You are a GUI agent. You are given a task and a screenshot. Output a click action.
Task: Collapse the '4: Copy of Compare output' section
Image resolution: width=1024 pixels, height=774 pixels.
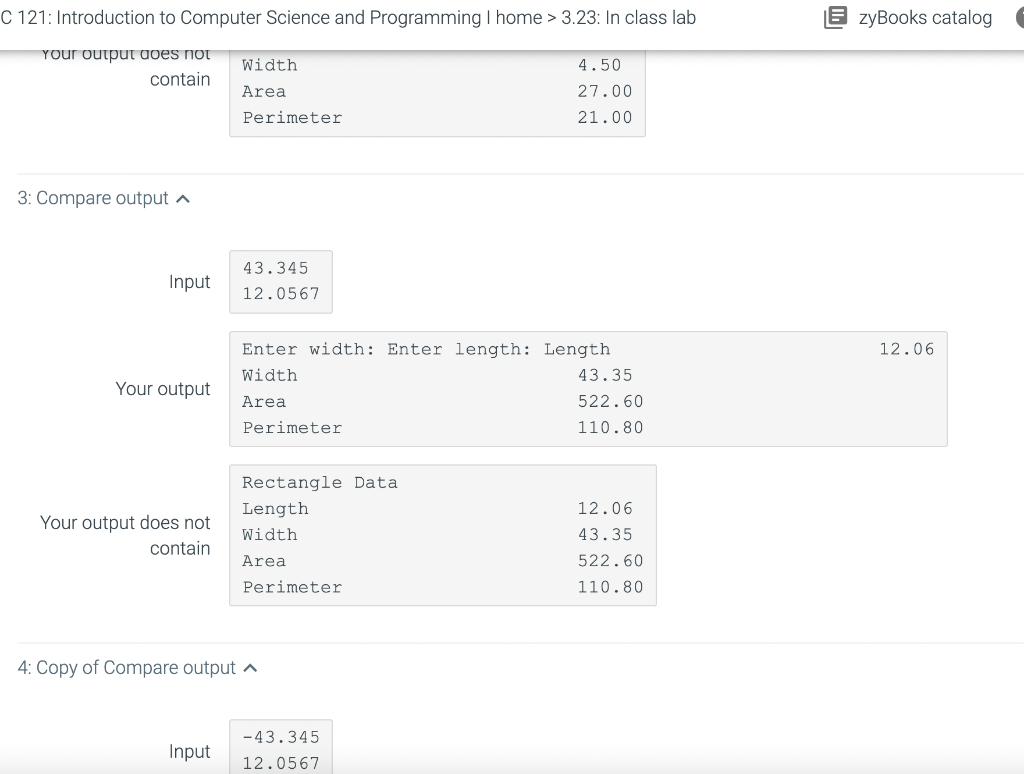(x=253, y=667)
